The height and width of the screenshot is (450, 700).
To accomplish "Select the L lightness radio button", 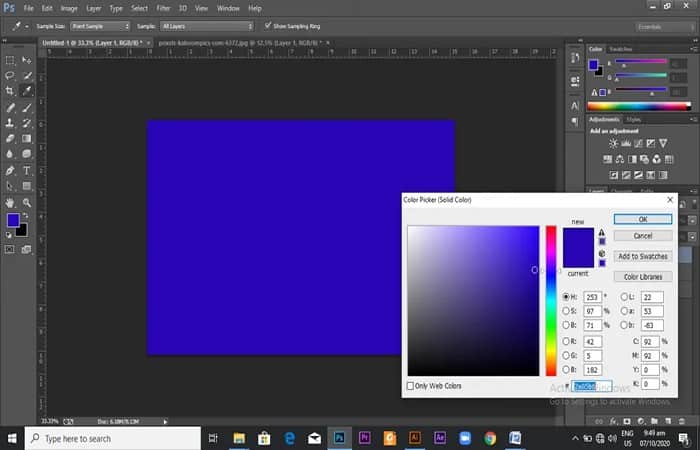I will coord(624,297).
